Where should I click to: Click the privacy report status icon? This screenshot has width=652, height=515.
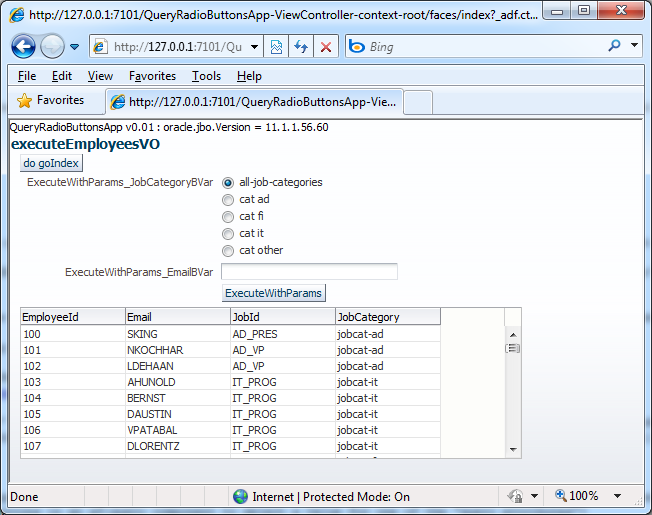click(515, 496)
